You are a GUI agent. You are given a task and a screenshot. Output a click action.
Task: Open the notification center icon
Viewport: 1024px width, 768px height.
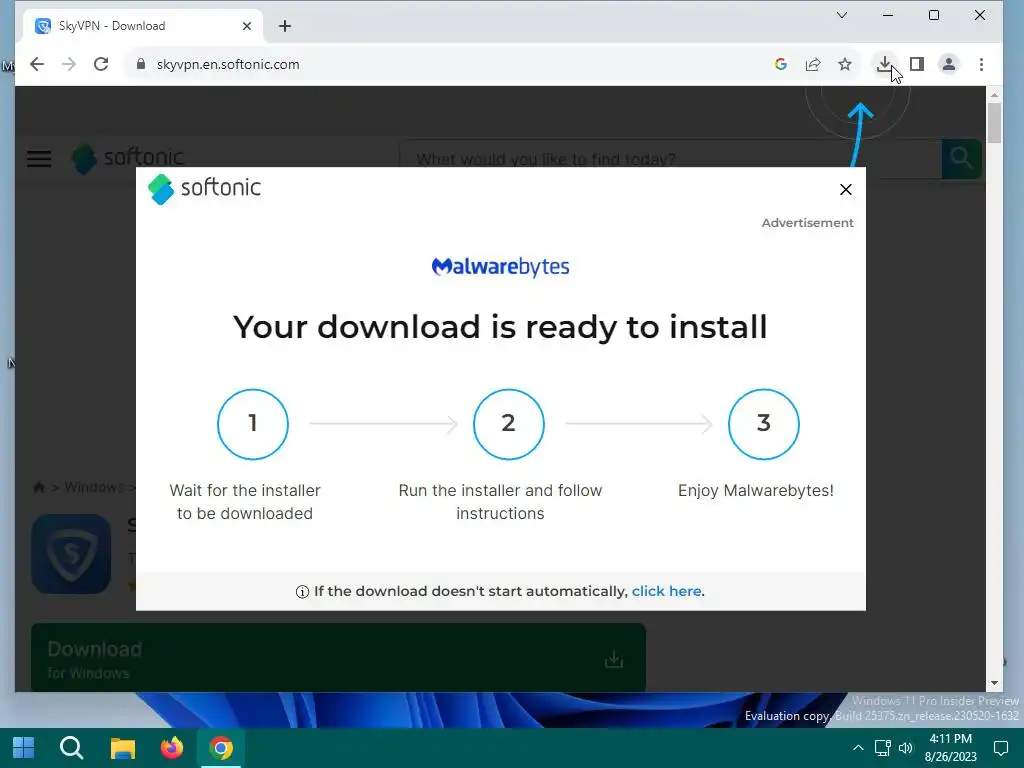coord(1000,748)
